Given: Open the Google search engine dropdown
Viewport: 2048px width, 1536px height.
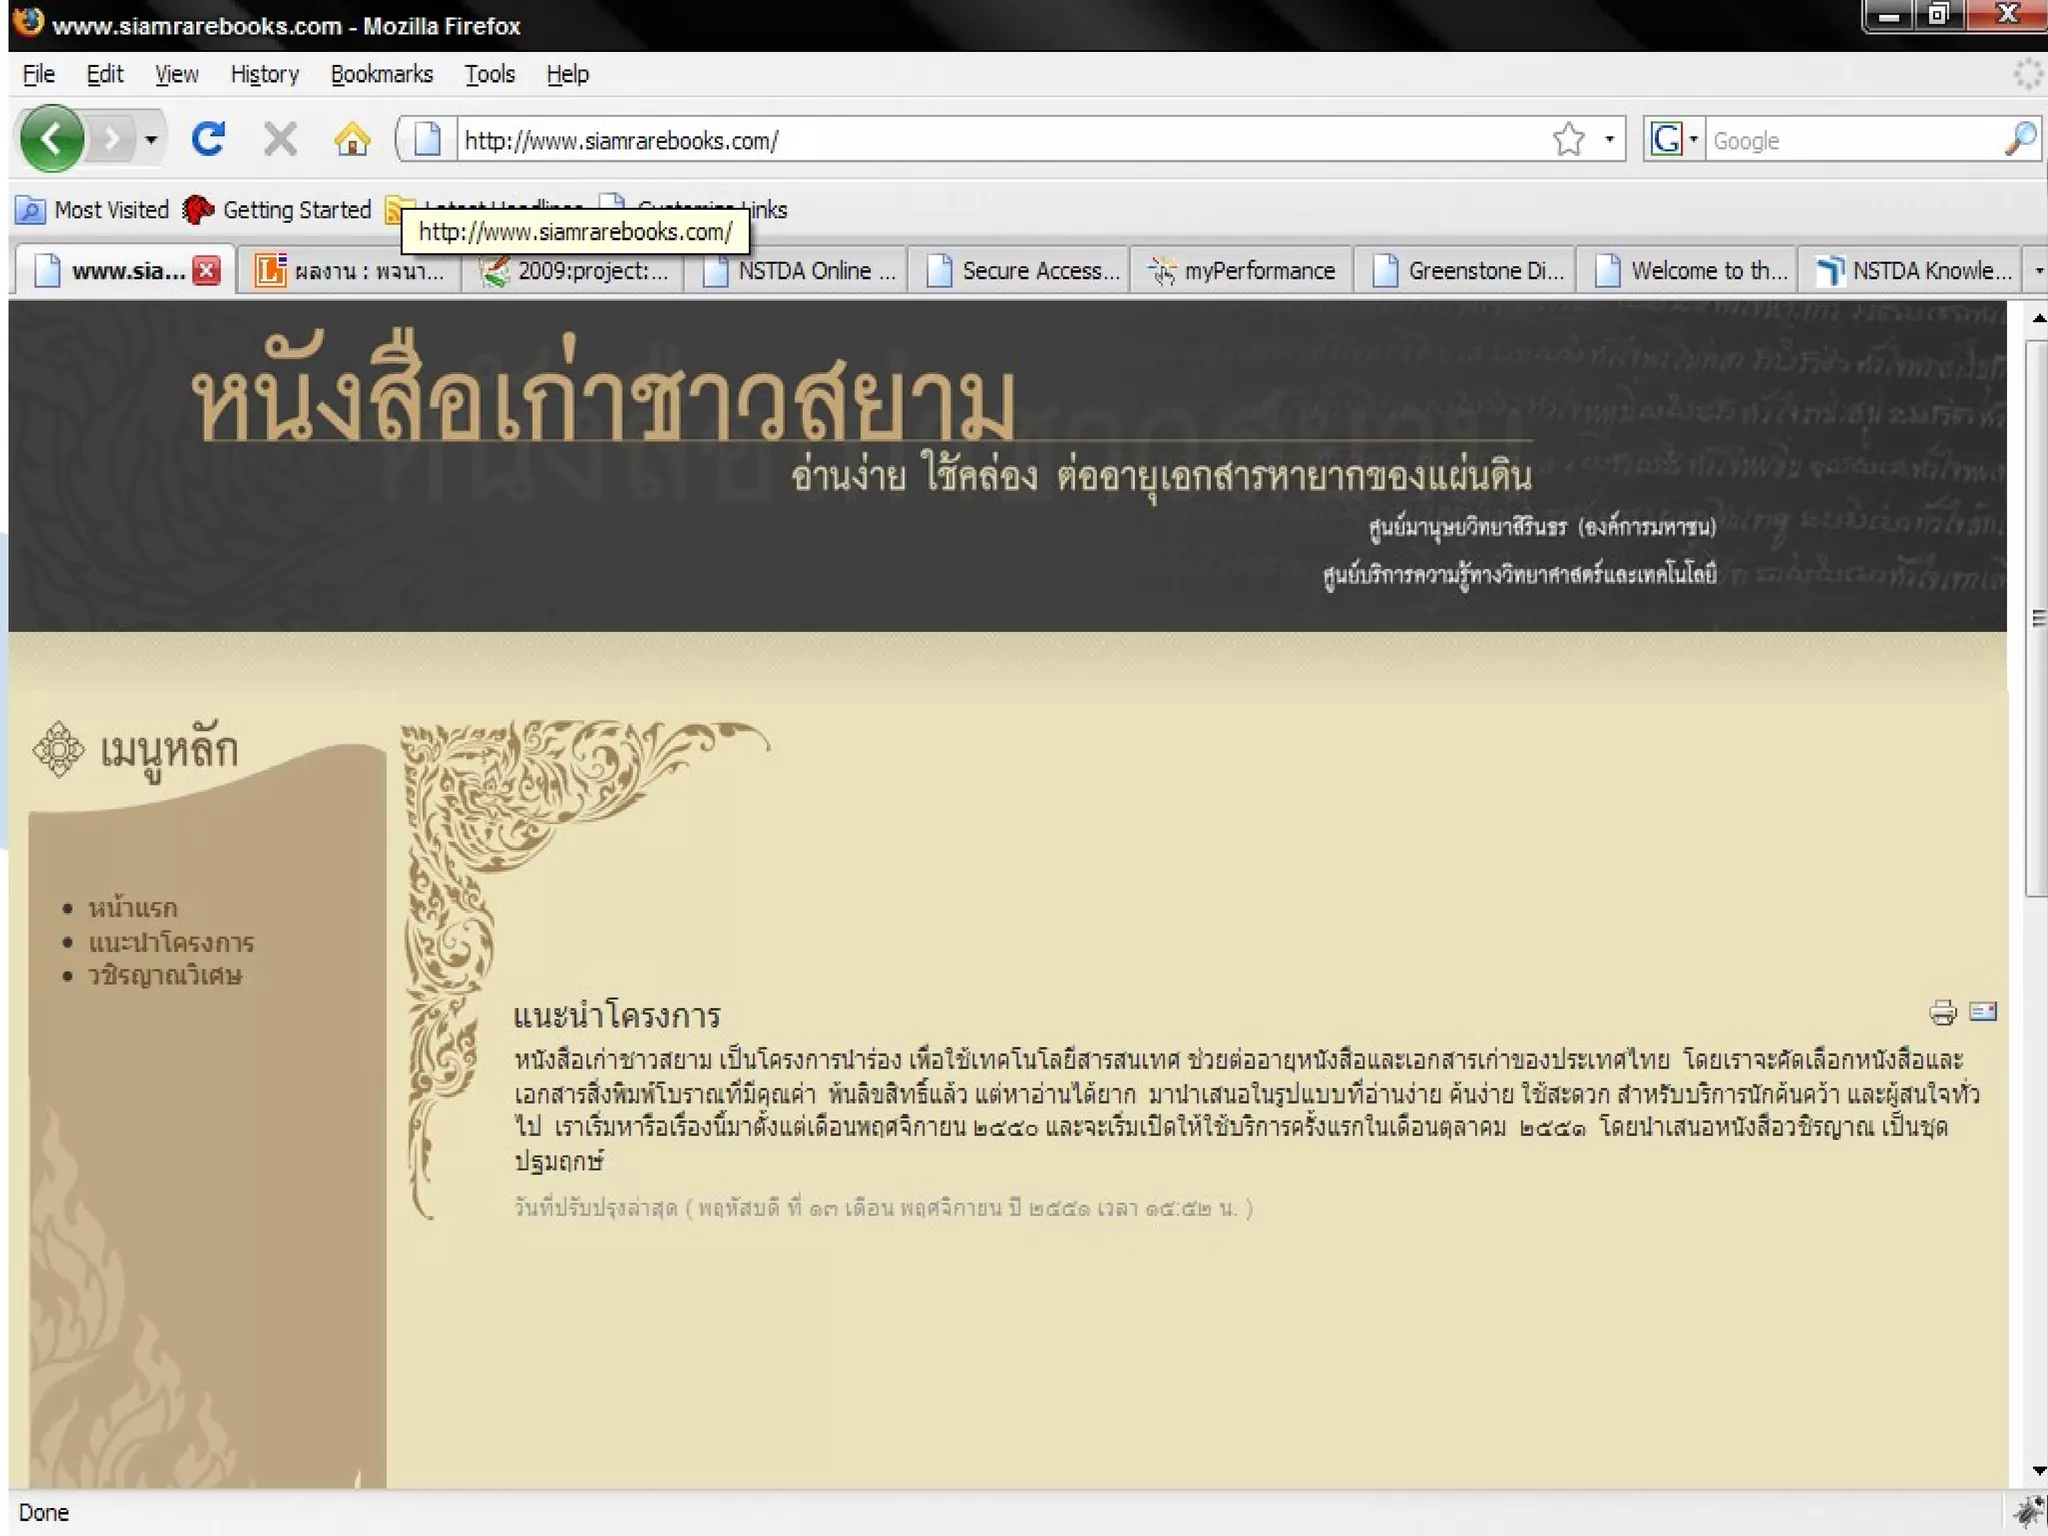Looking at the screenshot, I should (1673, 139).
